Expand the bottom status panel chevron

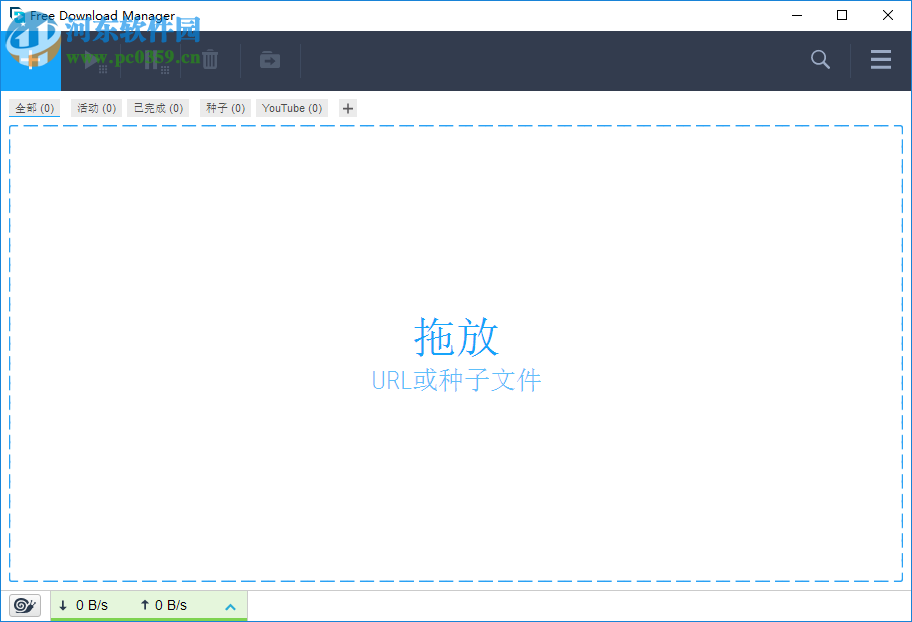(x=229, y=605)
